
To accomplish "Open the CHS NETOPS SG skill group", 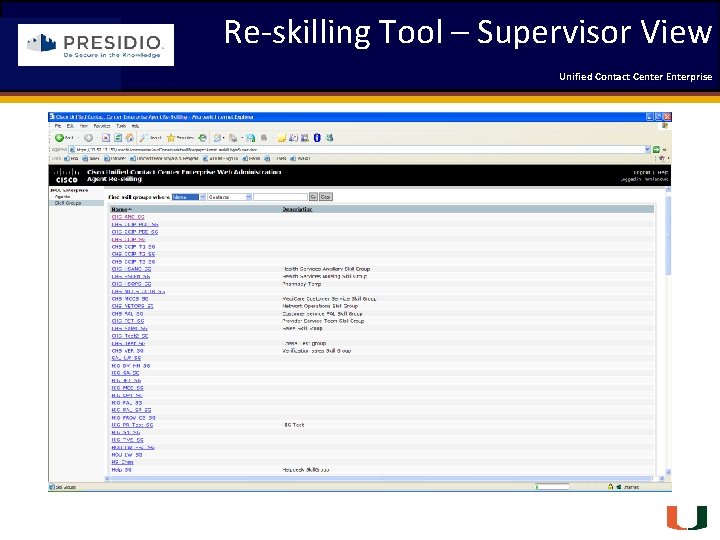I will [x=132, y=306].
